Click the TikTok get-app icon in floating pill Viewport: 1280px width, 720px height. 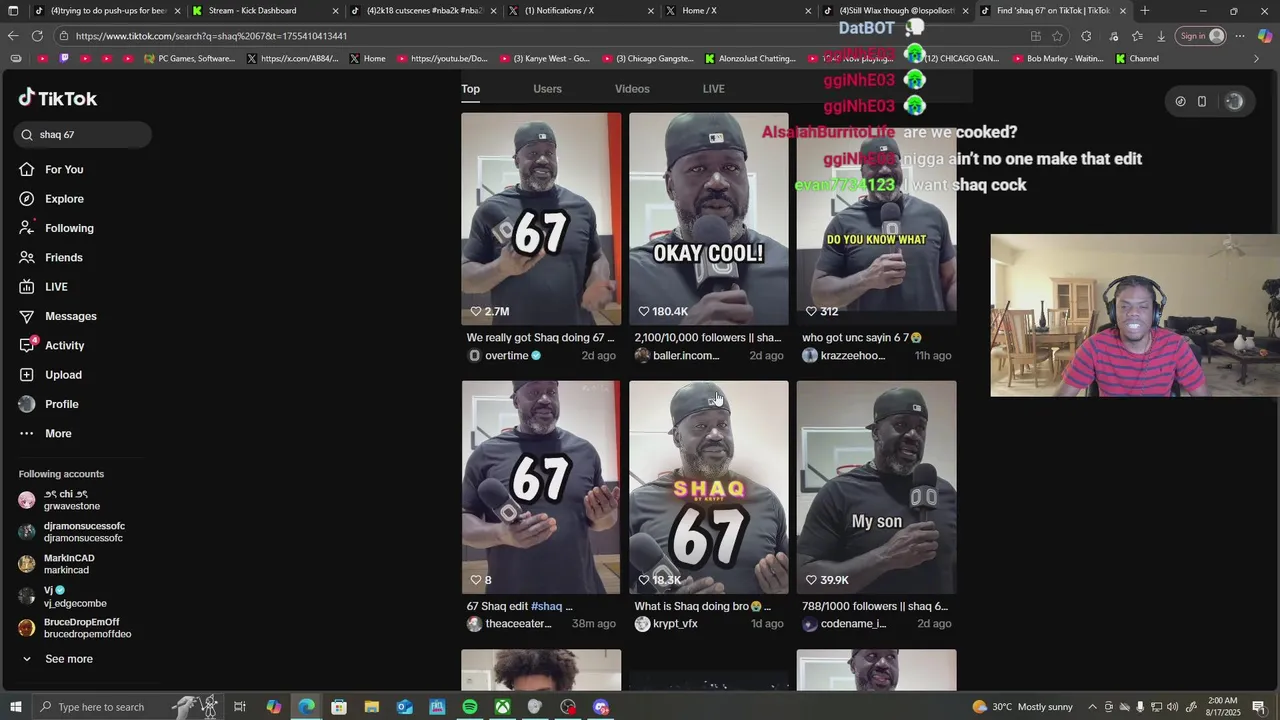point(1180,101)
